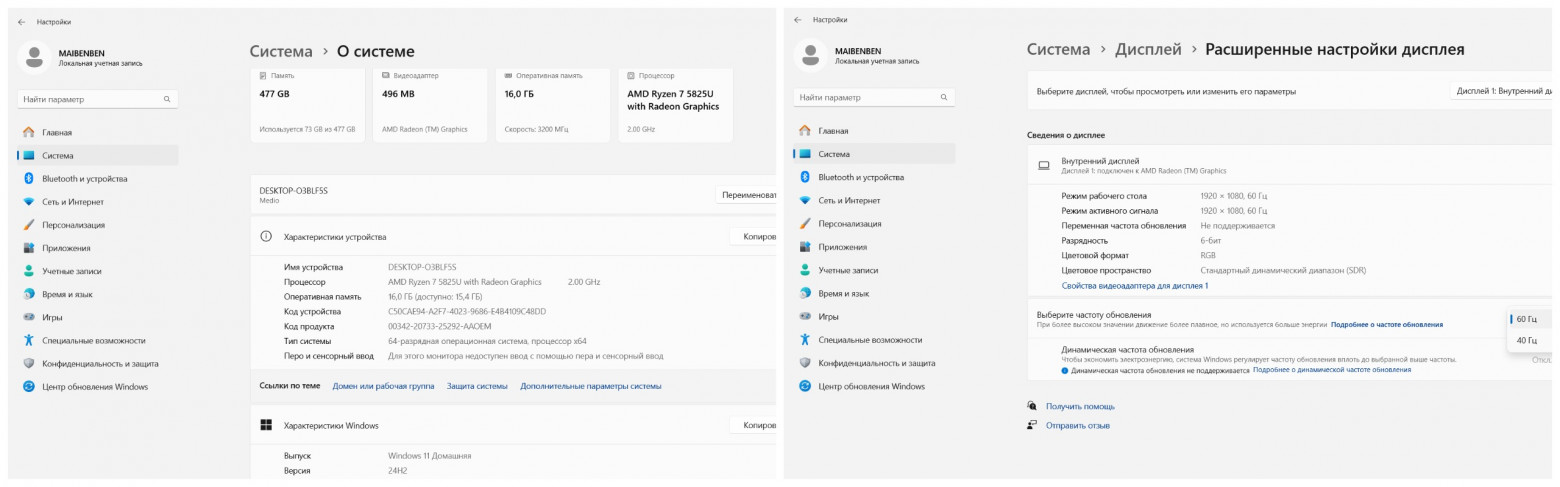Click the Видеоадаптер 496 MB card
The width and height of the screenshot is (1560, 487).
[x=431, y=107]
